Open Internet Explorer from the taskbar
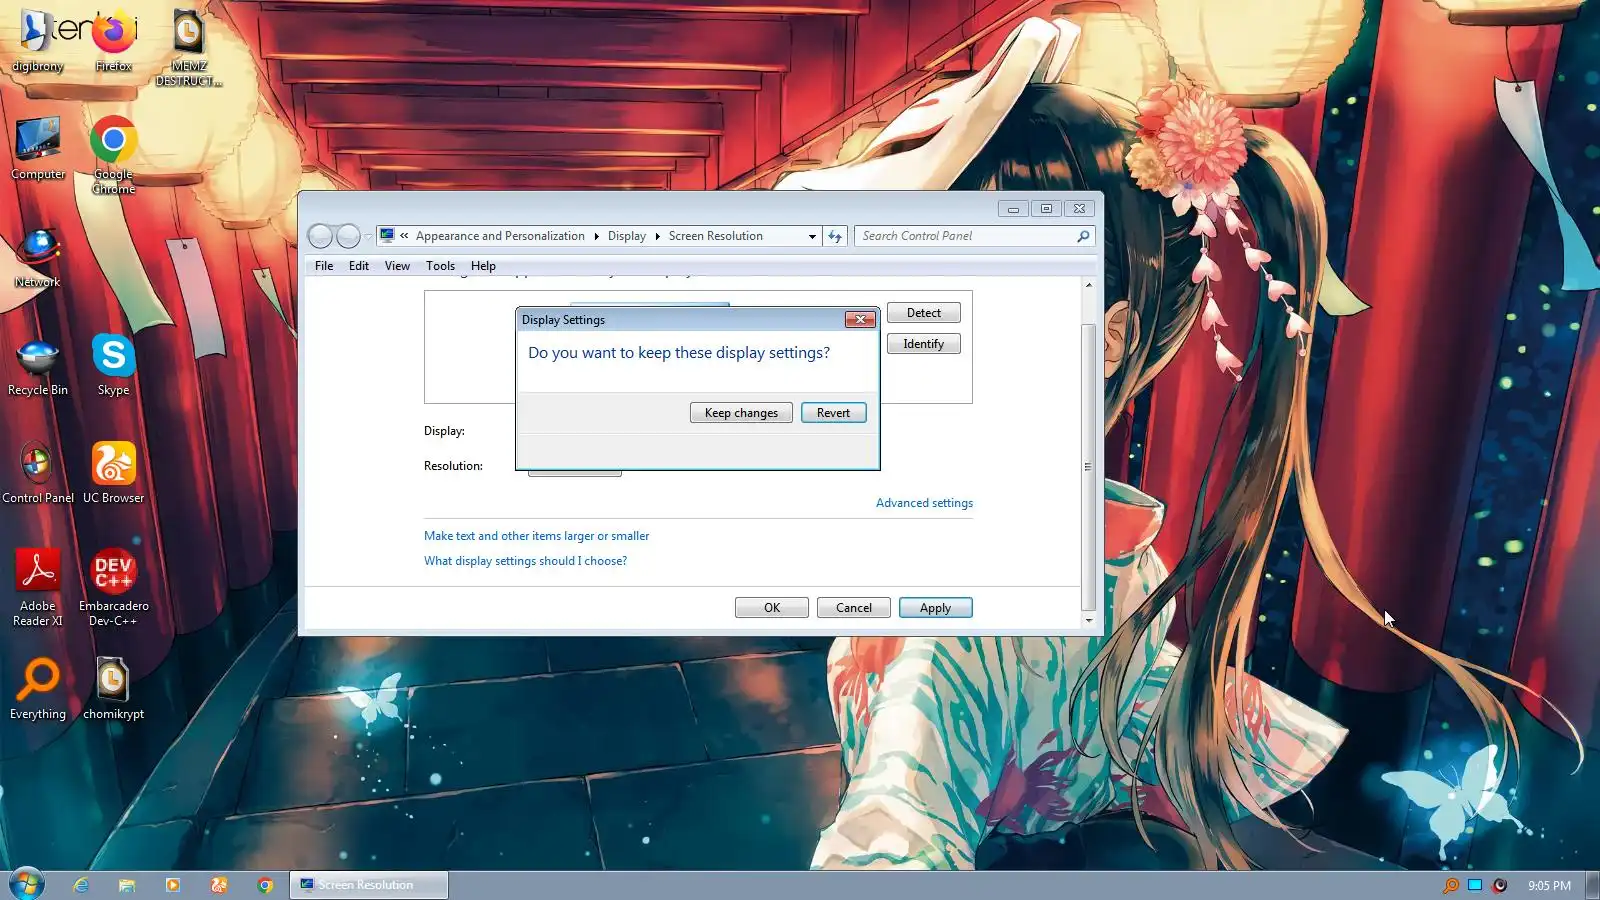This screenshot has width=1600, height=900. [81, 885]
